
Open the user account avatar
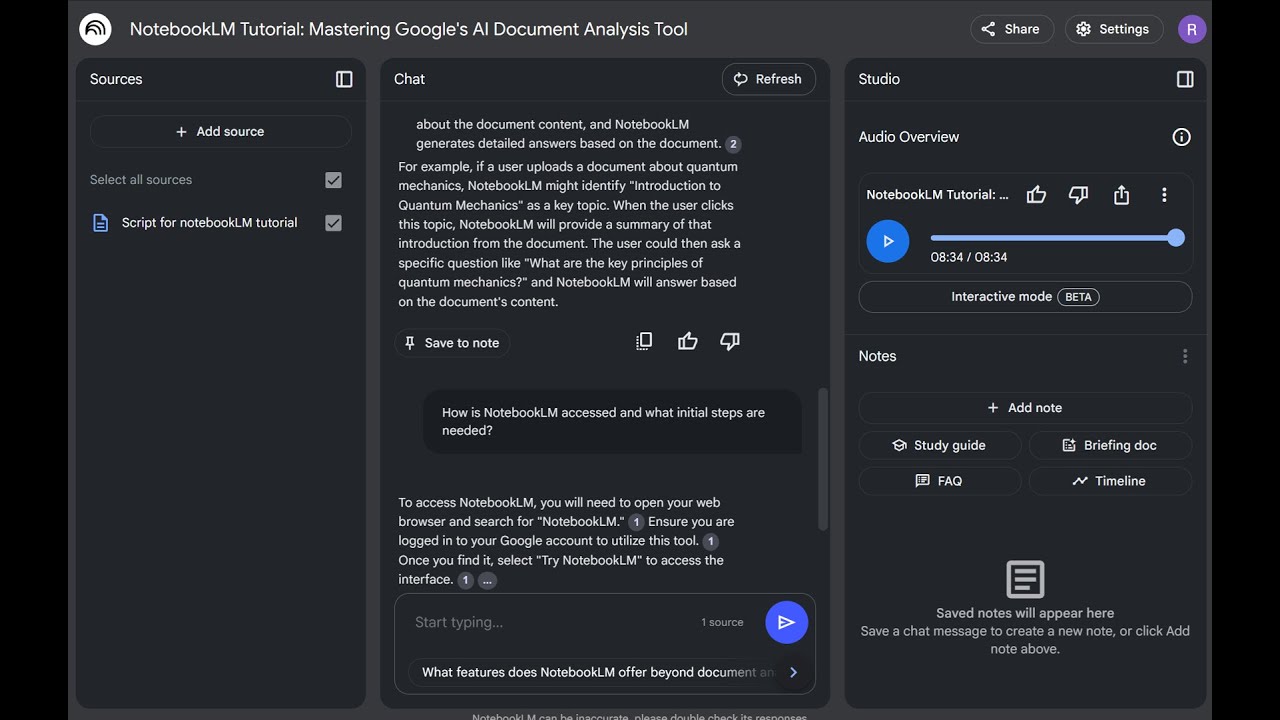click(x=1192, y=29)
